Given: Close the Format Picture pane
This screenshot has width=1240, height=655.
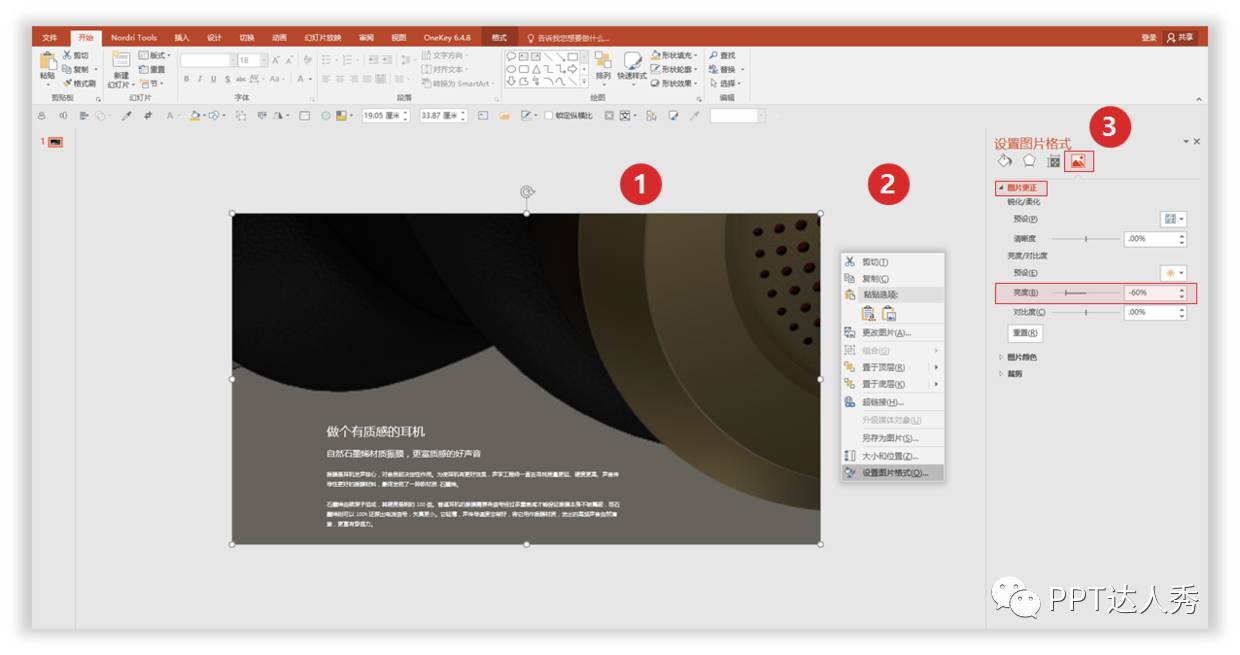Looking at the screenshot, I should [x=1197, y=142].
